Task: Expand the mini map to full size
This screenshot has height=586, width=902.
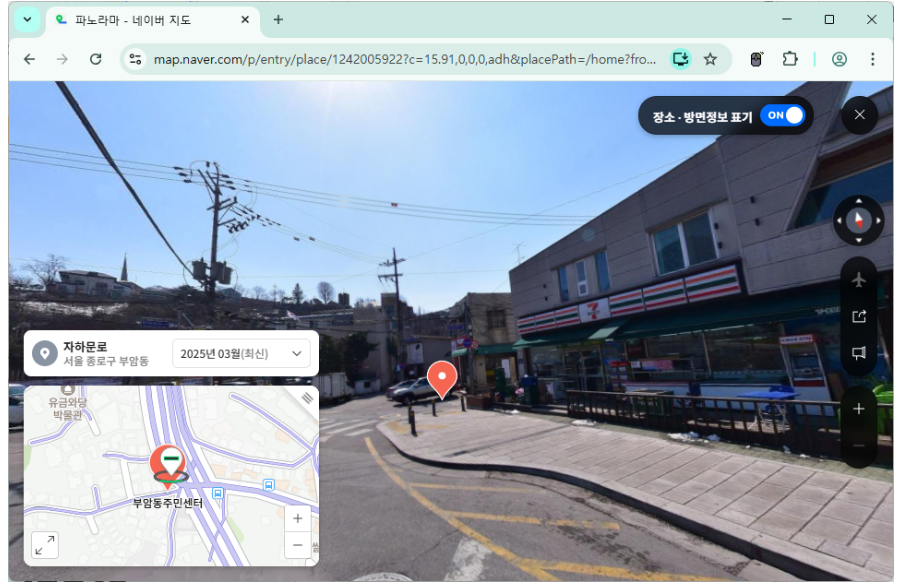Action: (x=45, y=545)
